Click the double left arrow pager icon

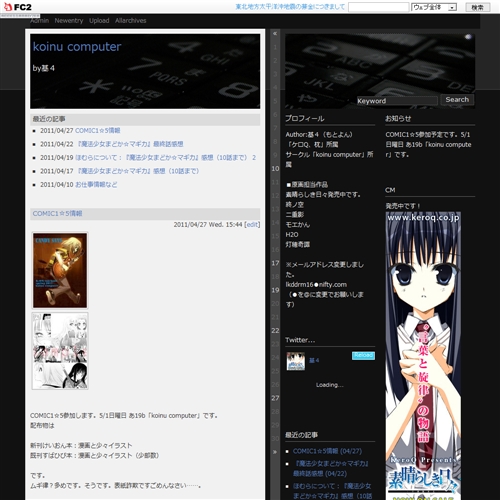coord(275,33)
